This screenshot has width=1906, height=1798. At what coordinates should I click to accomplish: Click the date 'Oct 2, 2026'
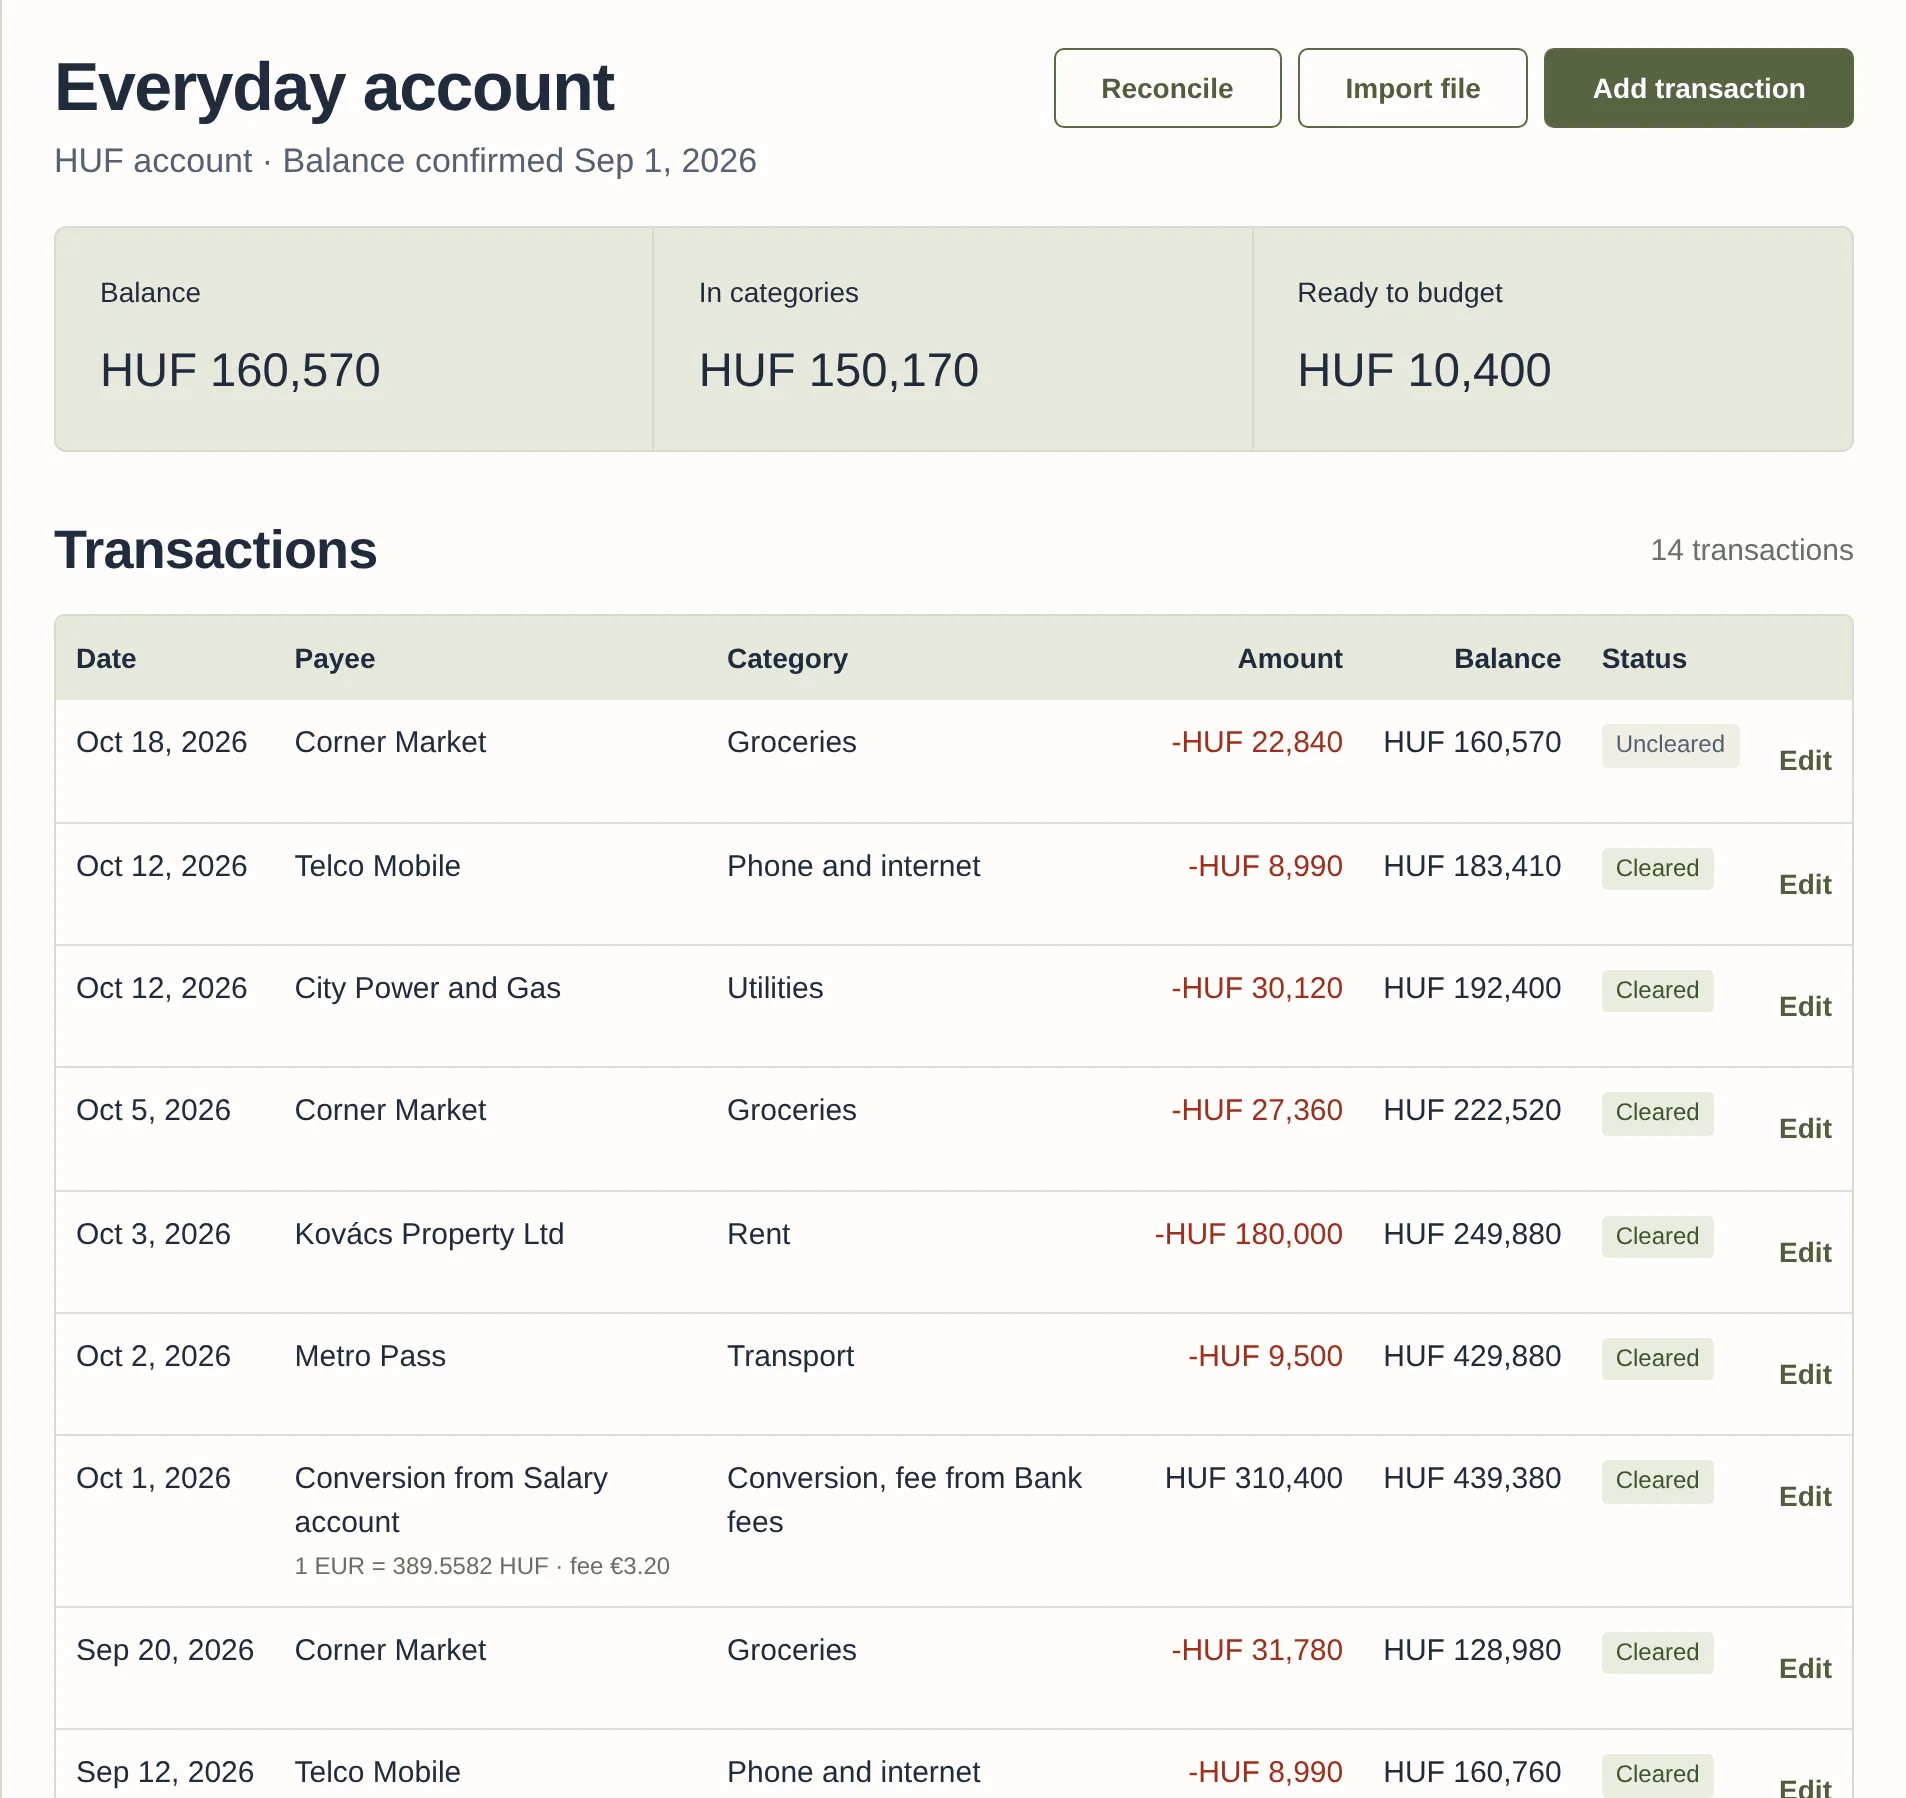tap(153, 1356)
